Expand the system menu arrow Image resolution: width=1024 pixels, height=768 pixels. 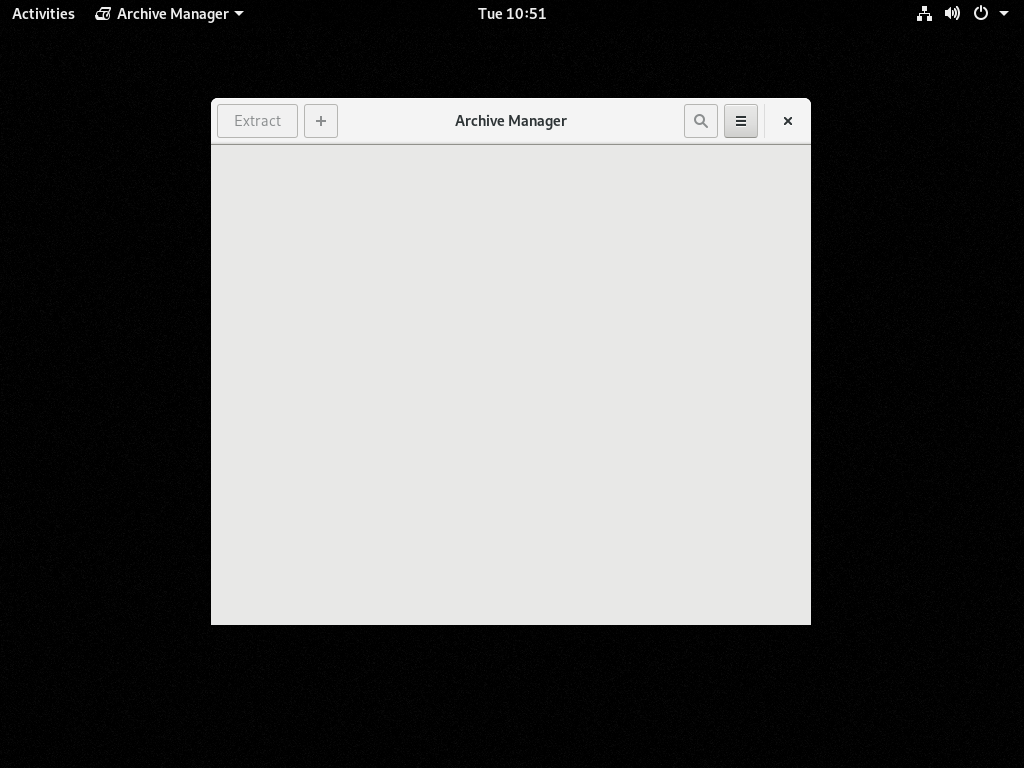1004,14
